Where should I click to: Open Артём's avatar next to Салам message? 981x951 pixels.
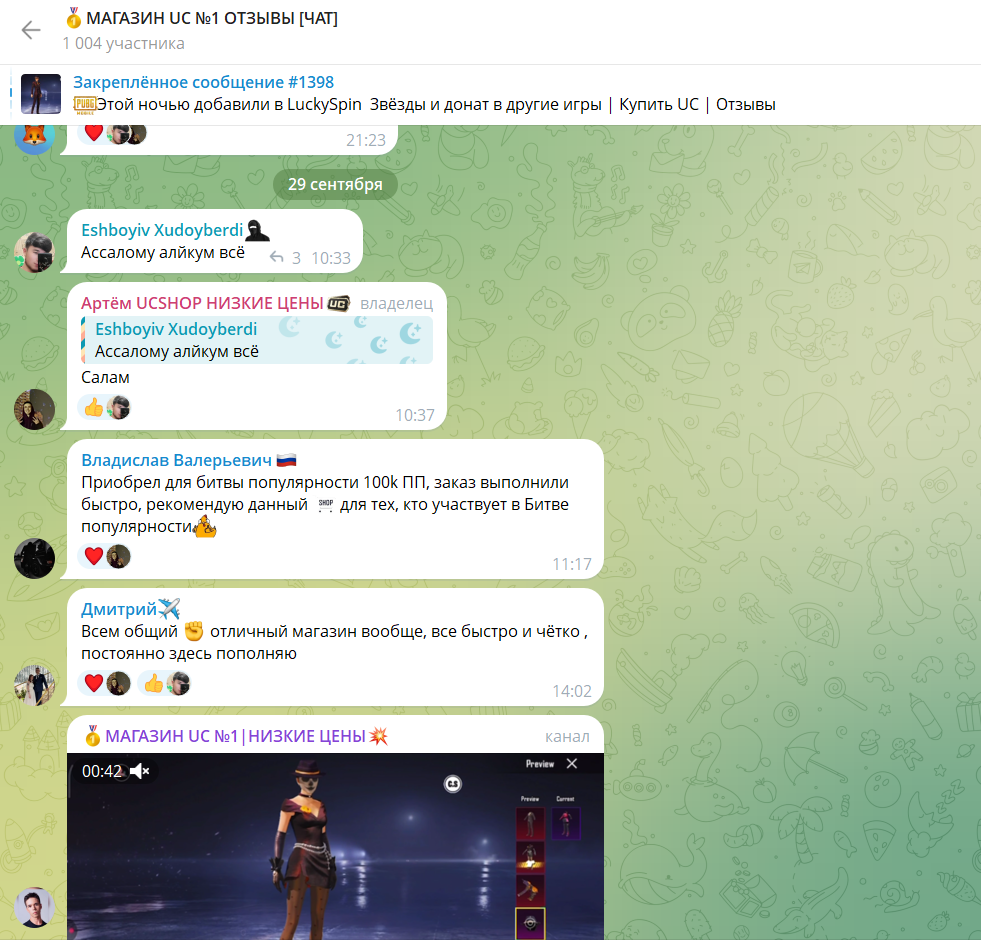[34, 409]
